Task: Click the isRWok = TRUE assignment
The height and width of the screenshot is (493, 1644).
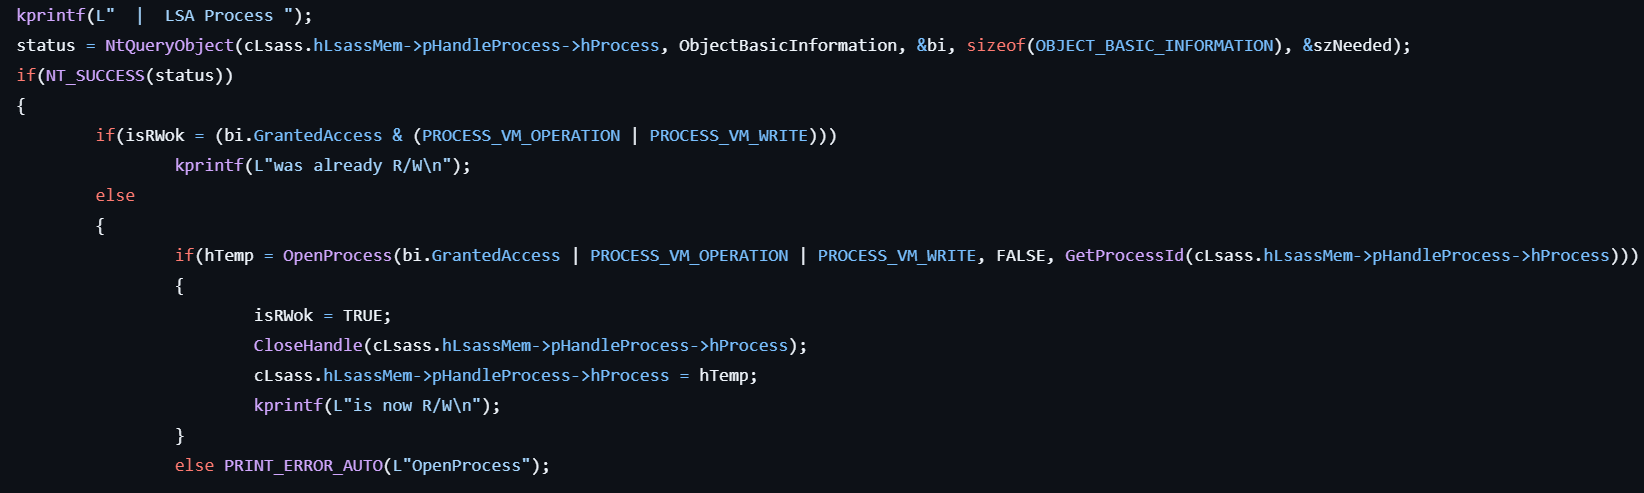Action: click(322, 316)
